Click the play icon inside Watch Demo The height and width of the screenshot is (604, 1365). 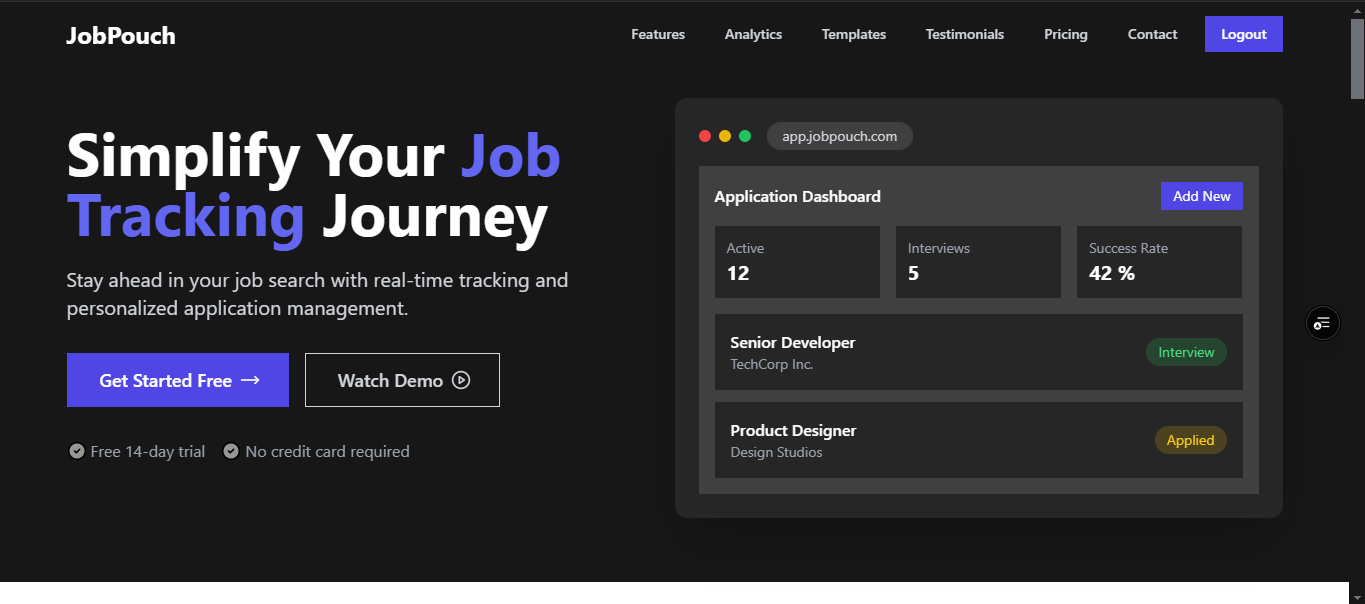click(x=460, y=380)
